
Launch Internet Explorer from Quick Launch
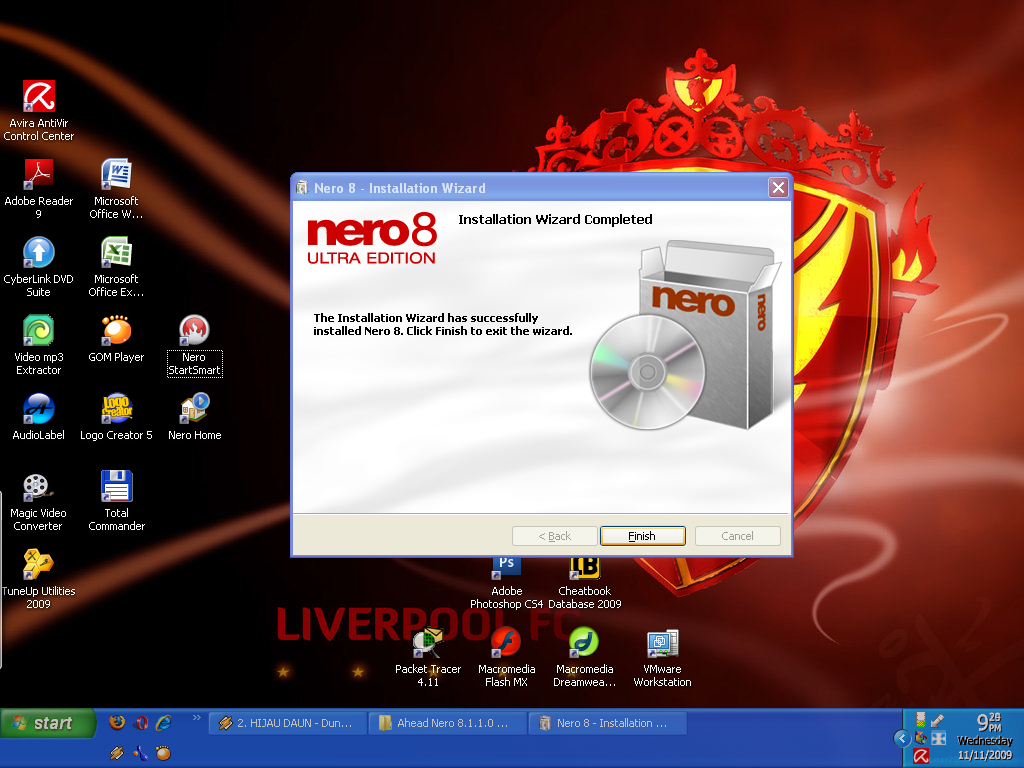click(x=163, y=722)
